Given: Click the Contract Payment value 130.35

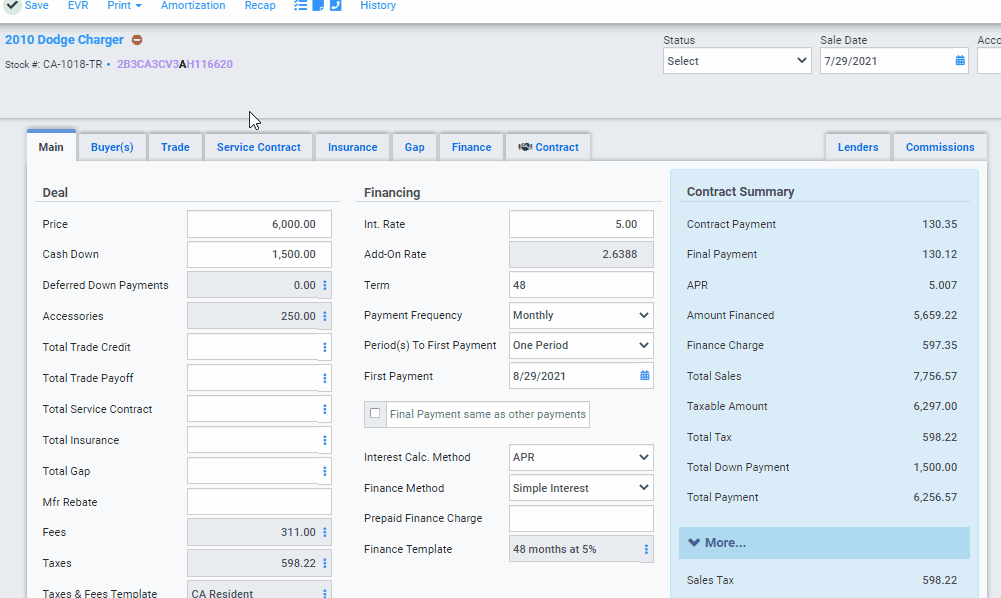Looking at the screenshot, I should click(939, 224).
